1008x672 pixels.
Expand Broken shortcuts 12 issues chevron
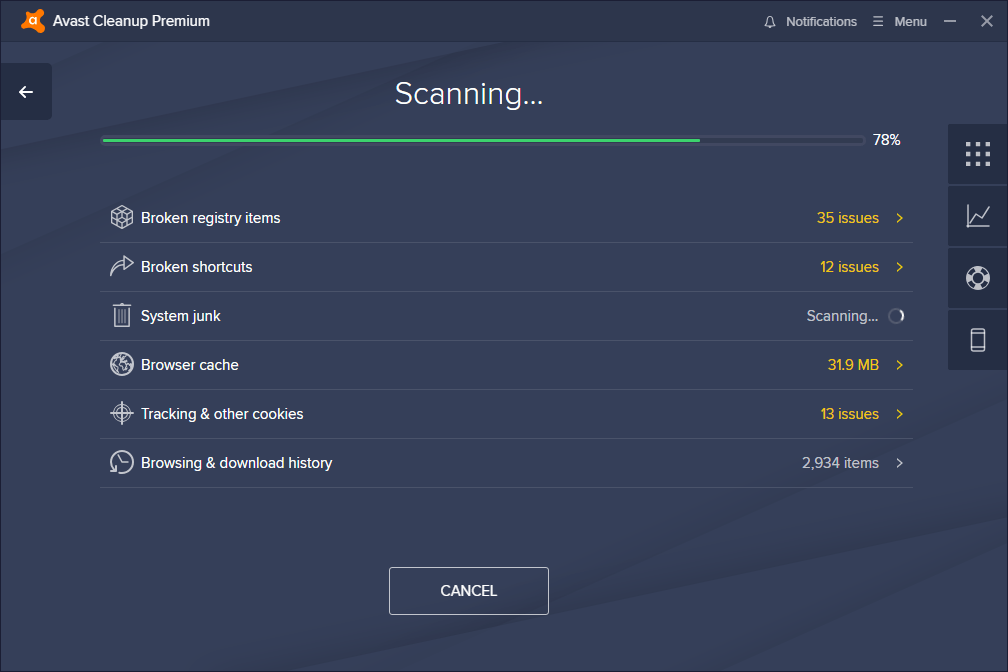tap(899, 267)
